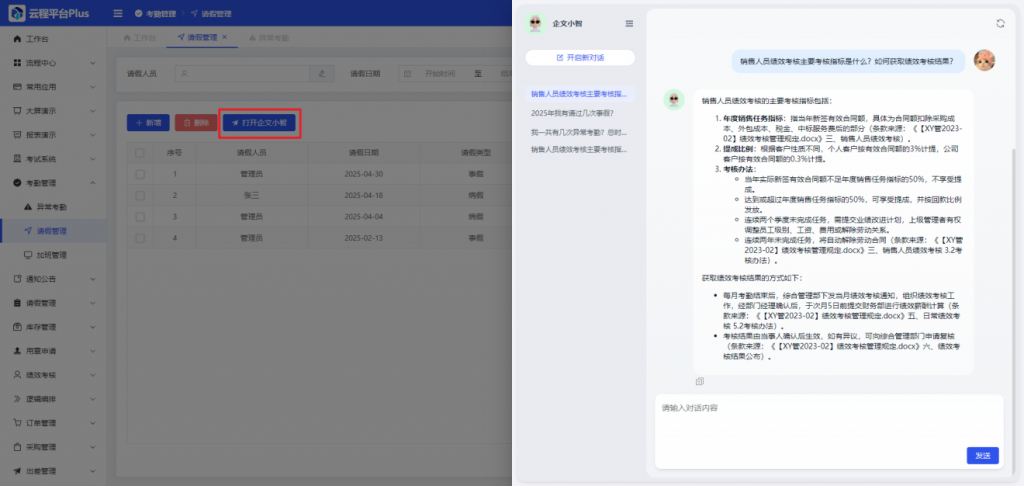This screenshot has height=486, width=1024.
Task: Click the 打开企文小智 button
Action: point(259,123)
